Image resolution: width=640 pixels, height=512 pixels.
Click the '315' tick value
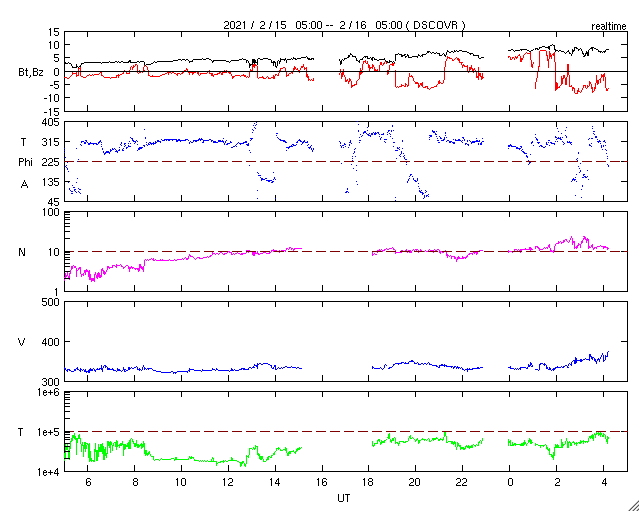(51, 142)
